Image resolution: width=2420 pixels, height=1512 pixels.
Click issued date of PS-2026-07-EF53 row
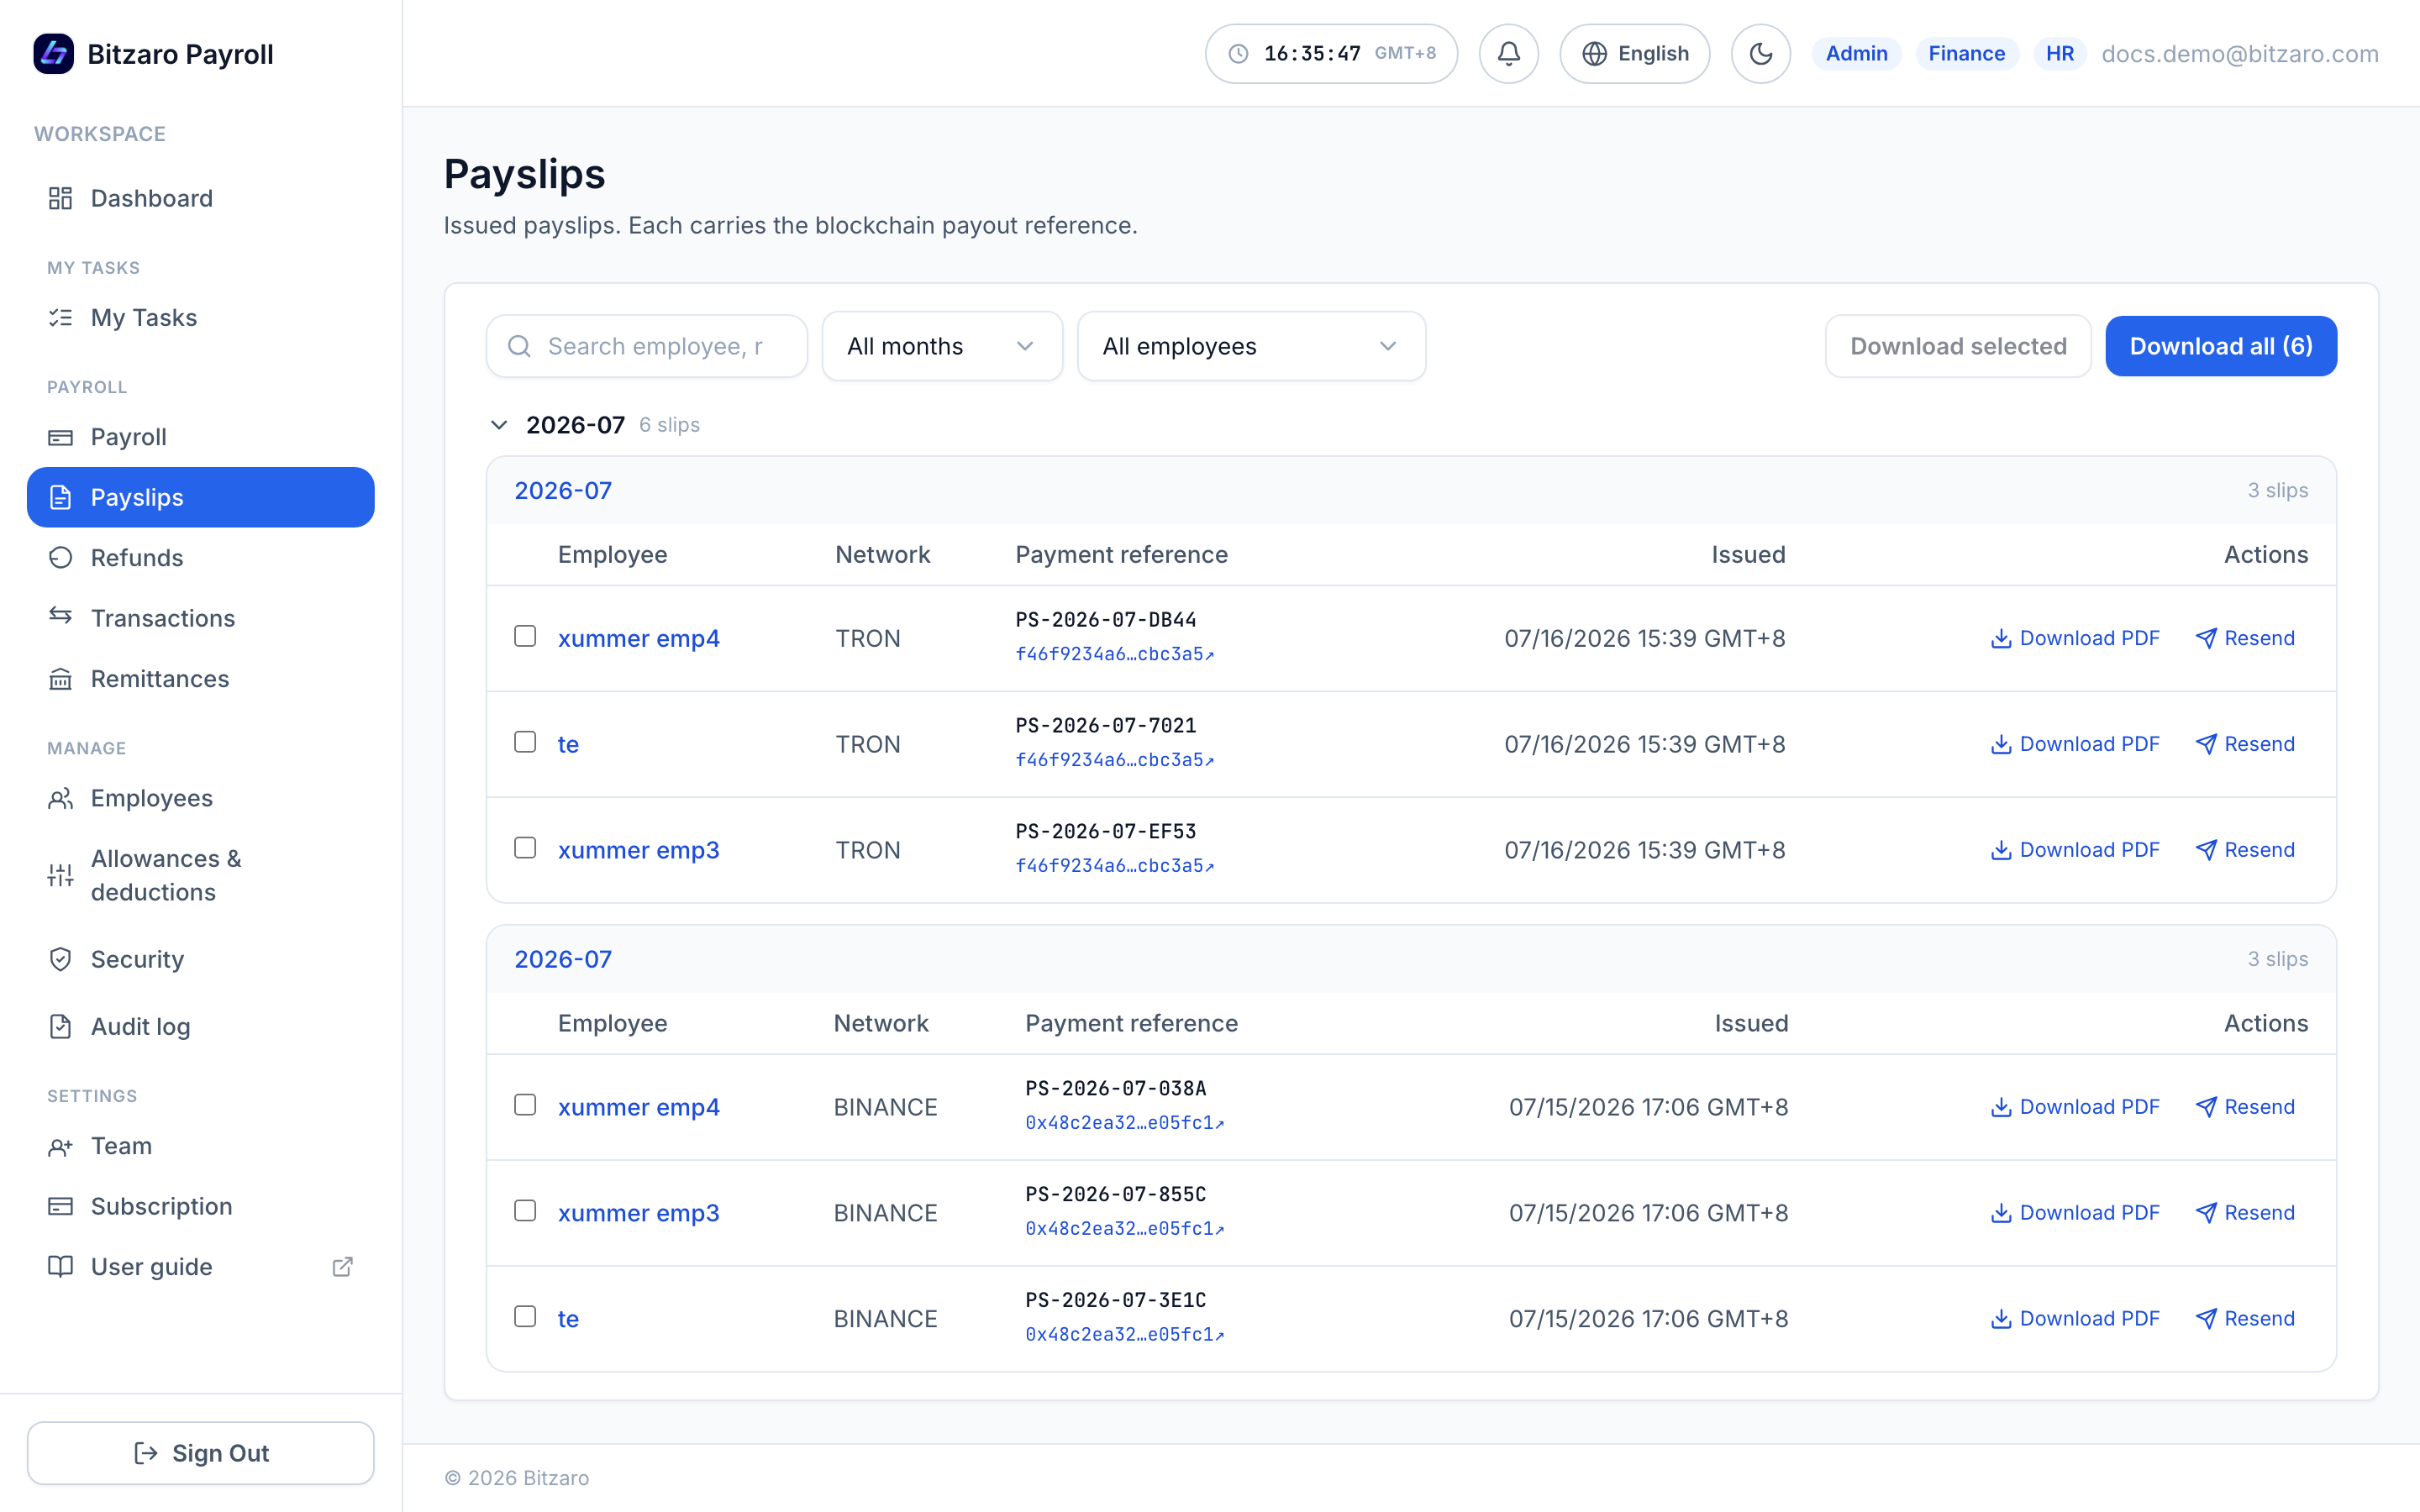[x=1644, y=850]
